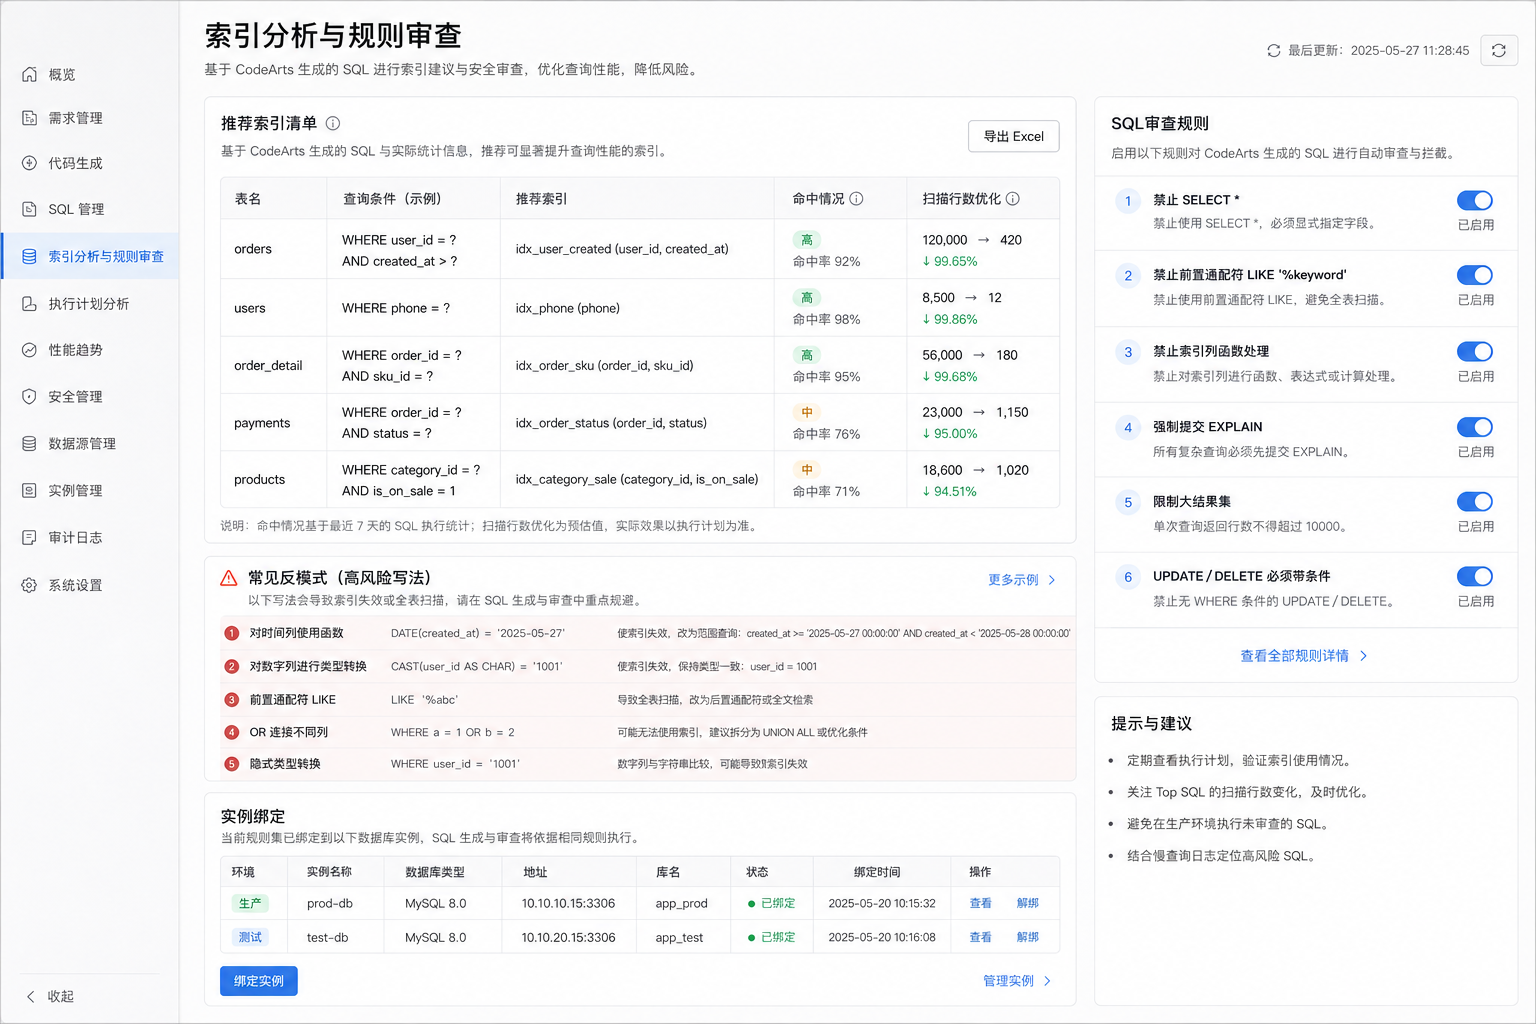Image resolution: width=1536 pixels, height=1024 pixels.
Task: Click the 生产 environment tag
Action: [250, 903]
